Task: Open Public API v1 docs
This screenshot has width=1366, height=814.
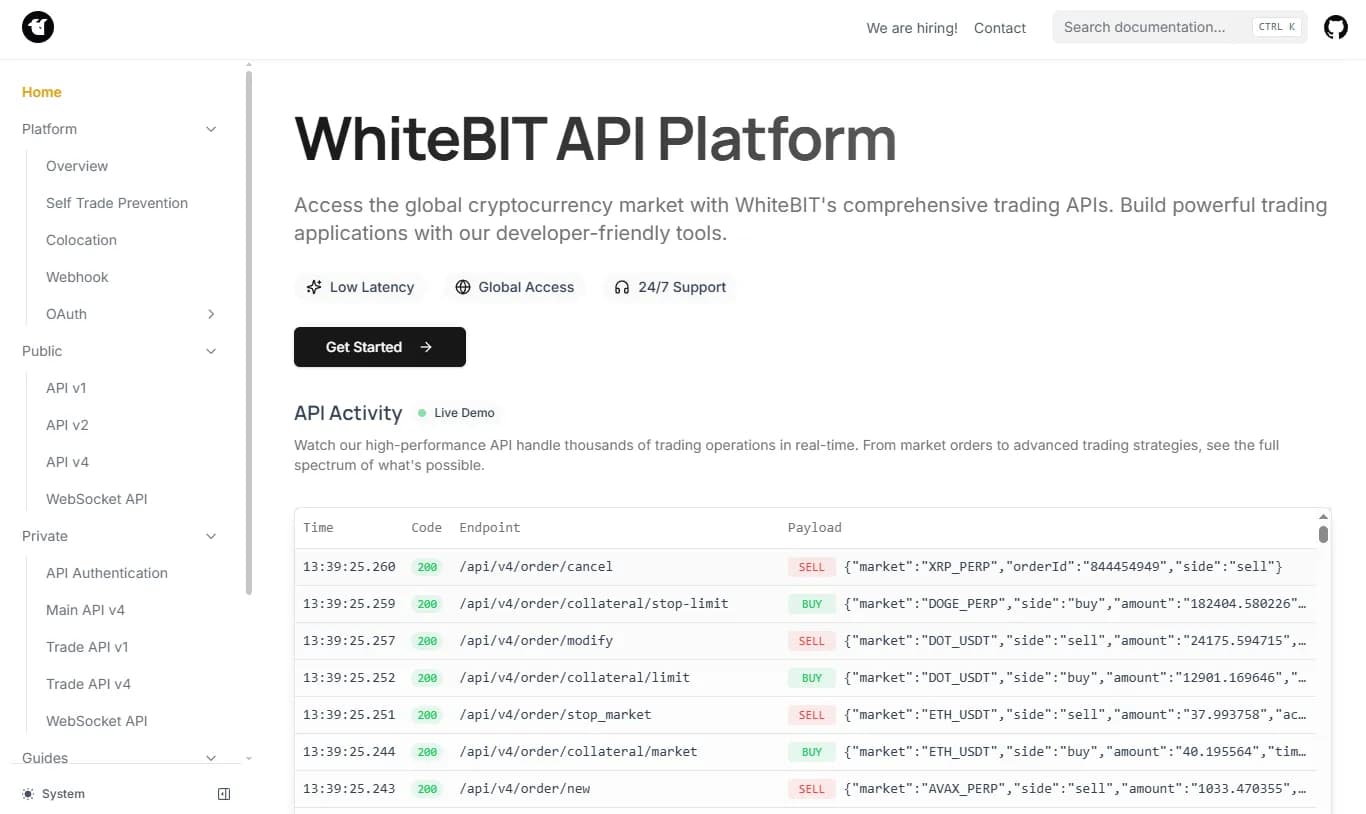Action: (66, 388)
